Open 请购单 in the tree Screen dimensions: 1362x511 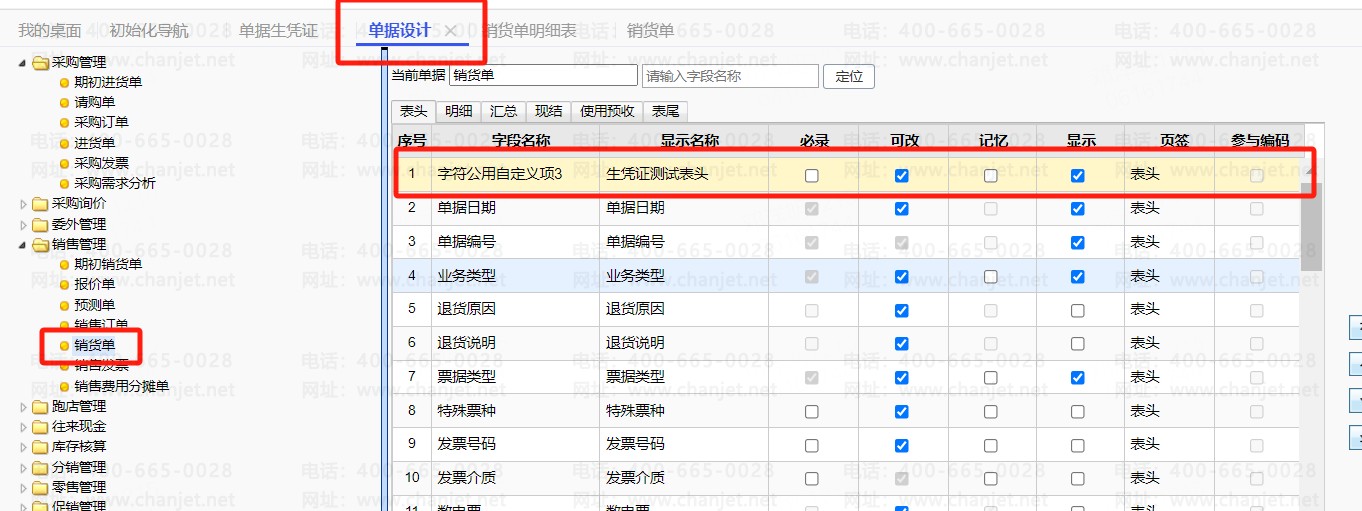click(x=94, y=102)
